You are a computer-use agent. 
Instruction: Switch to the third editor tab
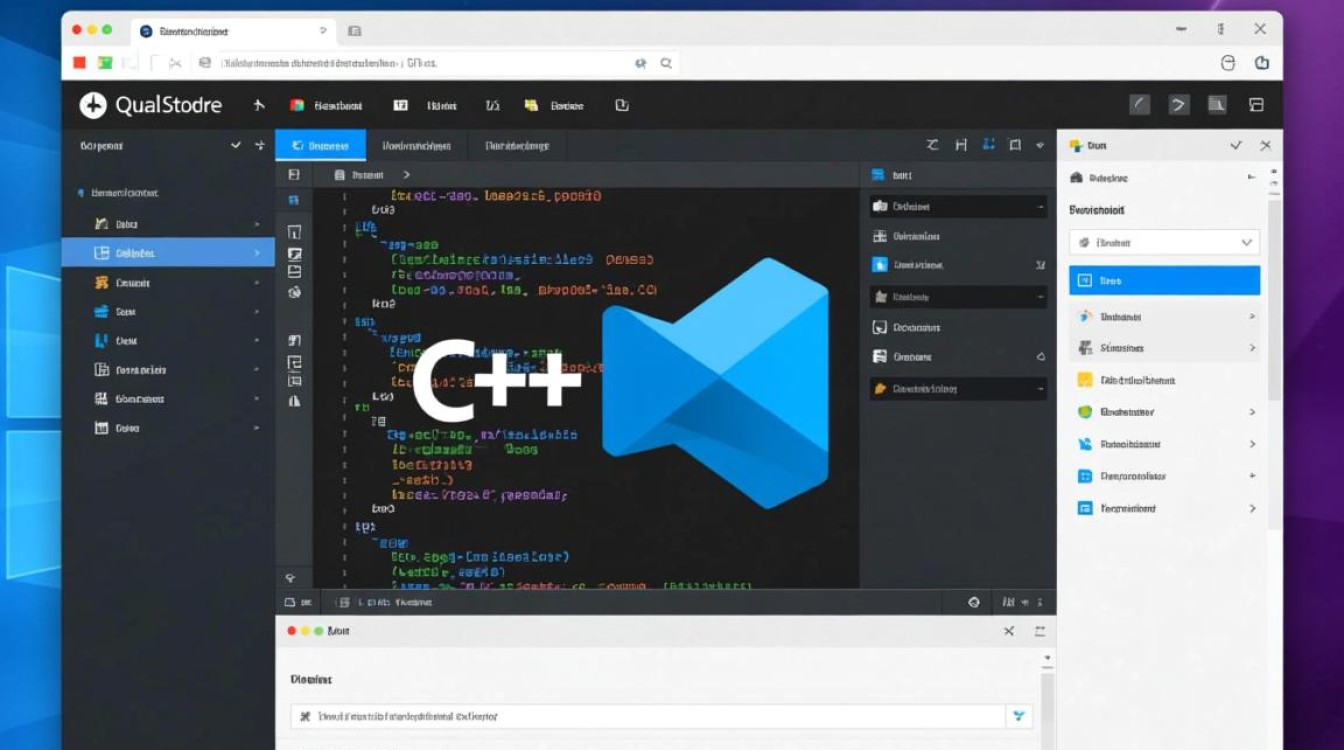tap(517, 146)
